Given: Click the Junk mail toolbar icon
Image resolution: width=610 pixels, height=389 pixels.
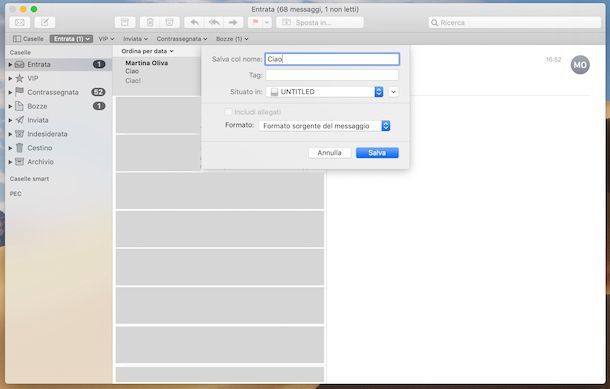Looking at the screenshot, I should tap(170, 23).
